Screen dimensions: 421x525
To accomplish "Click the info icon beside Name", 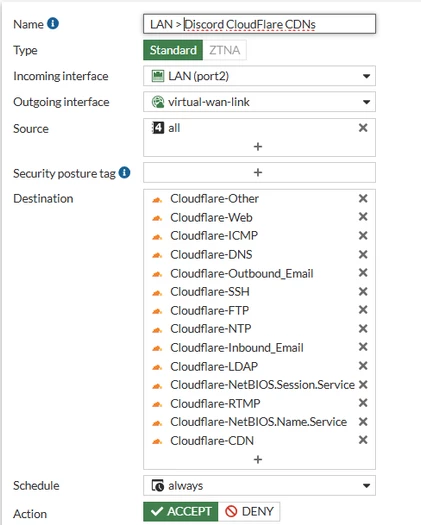I will pyautogui.click(x=53, y=23).
